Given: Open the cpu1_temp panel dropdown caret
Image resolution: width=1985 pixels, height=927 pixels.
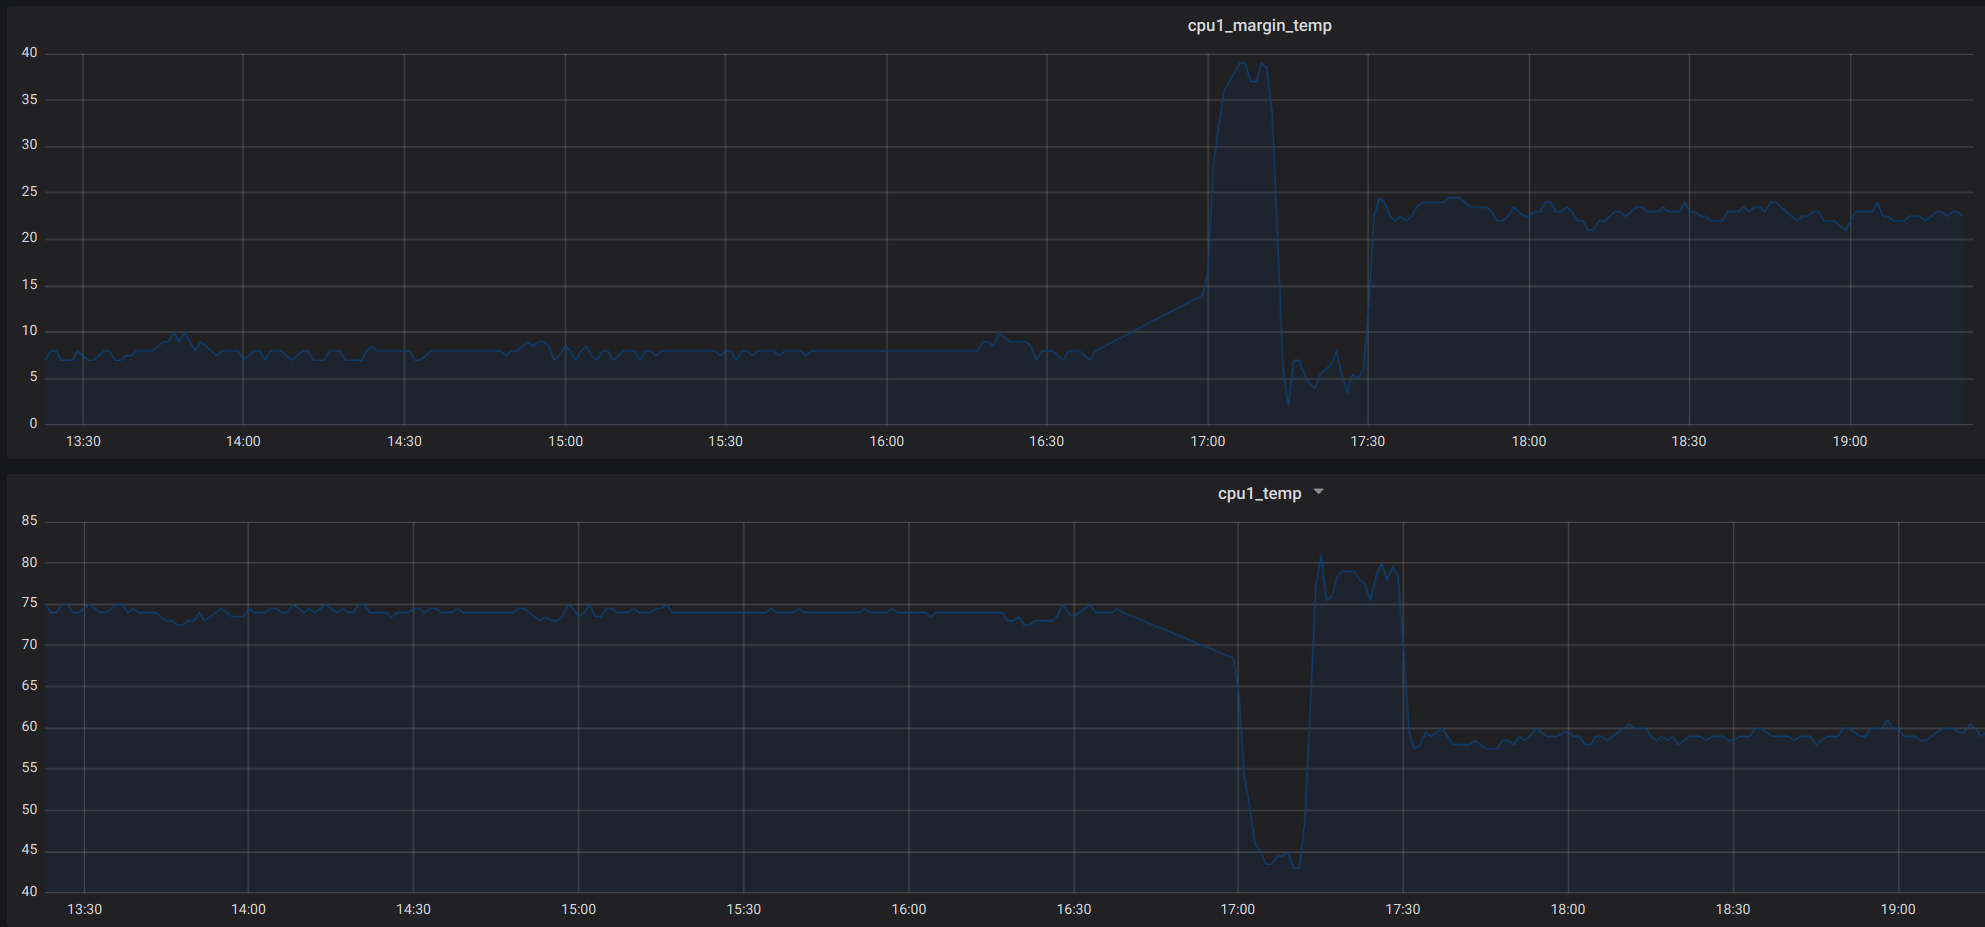Looking at the screenshot, I should [x=1318, y=492].
